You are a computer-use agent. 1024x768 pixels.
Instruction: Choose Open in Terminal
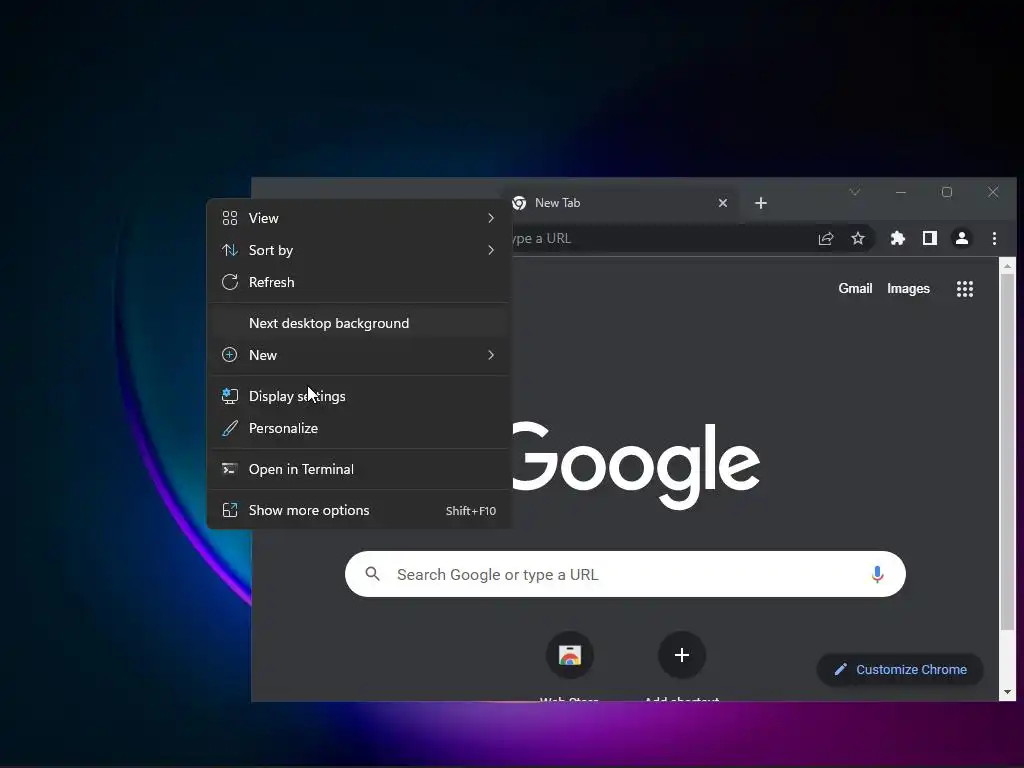(359, 470)
